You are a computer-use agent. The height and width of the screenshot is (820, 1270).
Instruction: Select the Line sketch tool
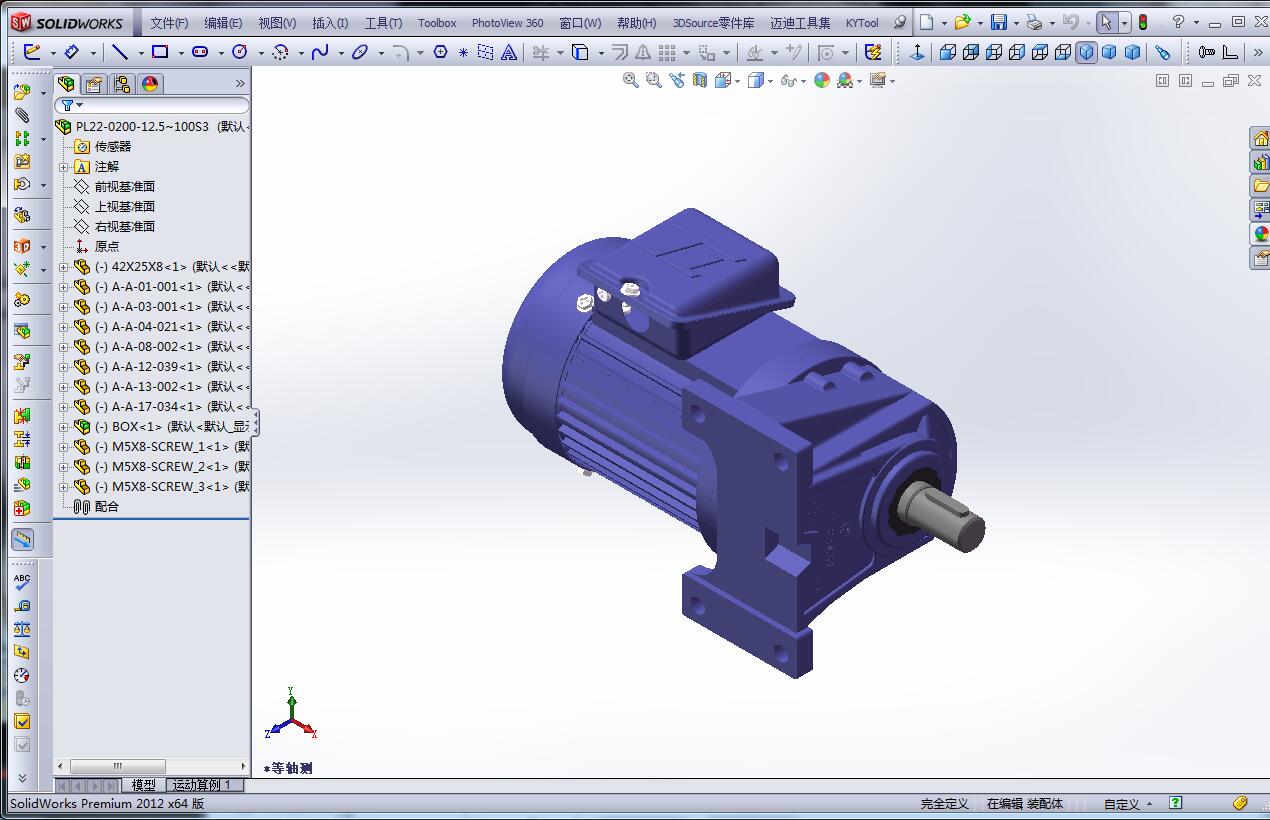[x=120, y=52]
